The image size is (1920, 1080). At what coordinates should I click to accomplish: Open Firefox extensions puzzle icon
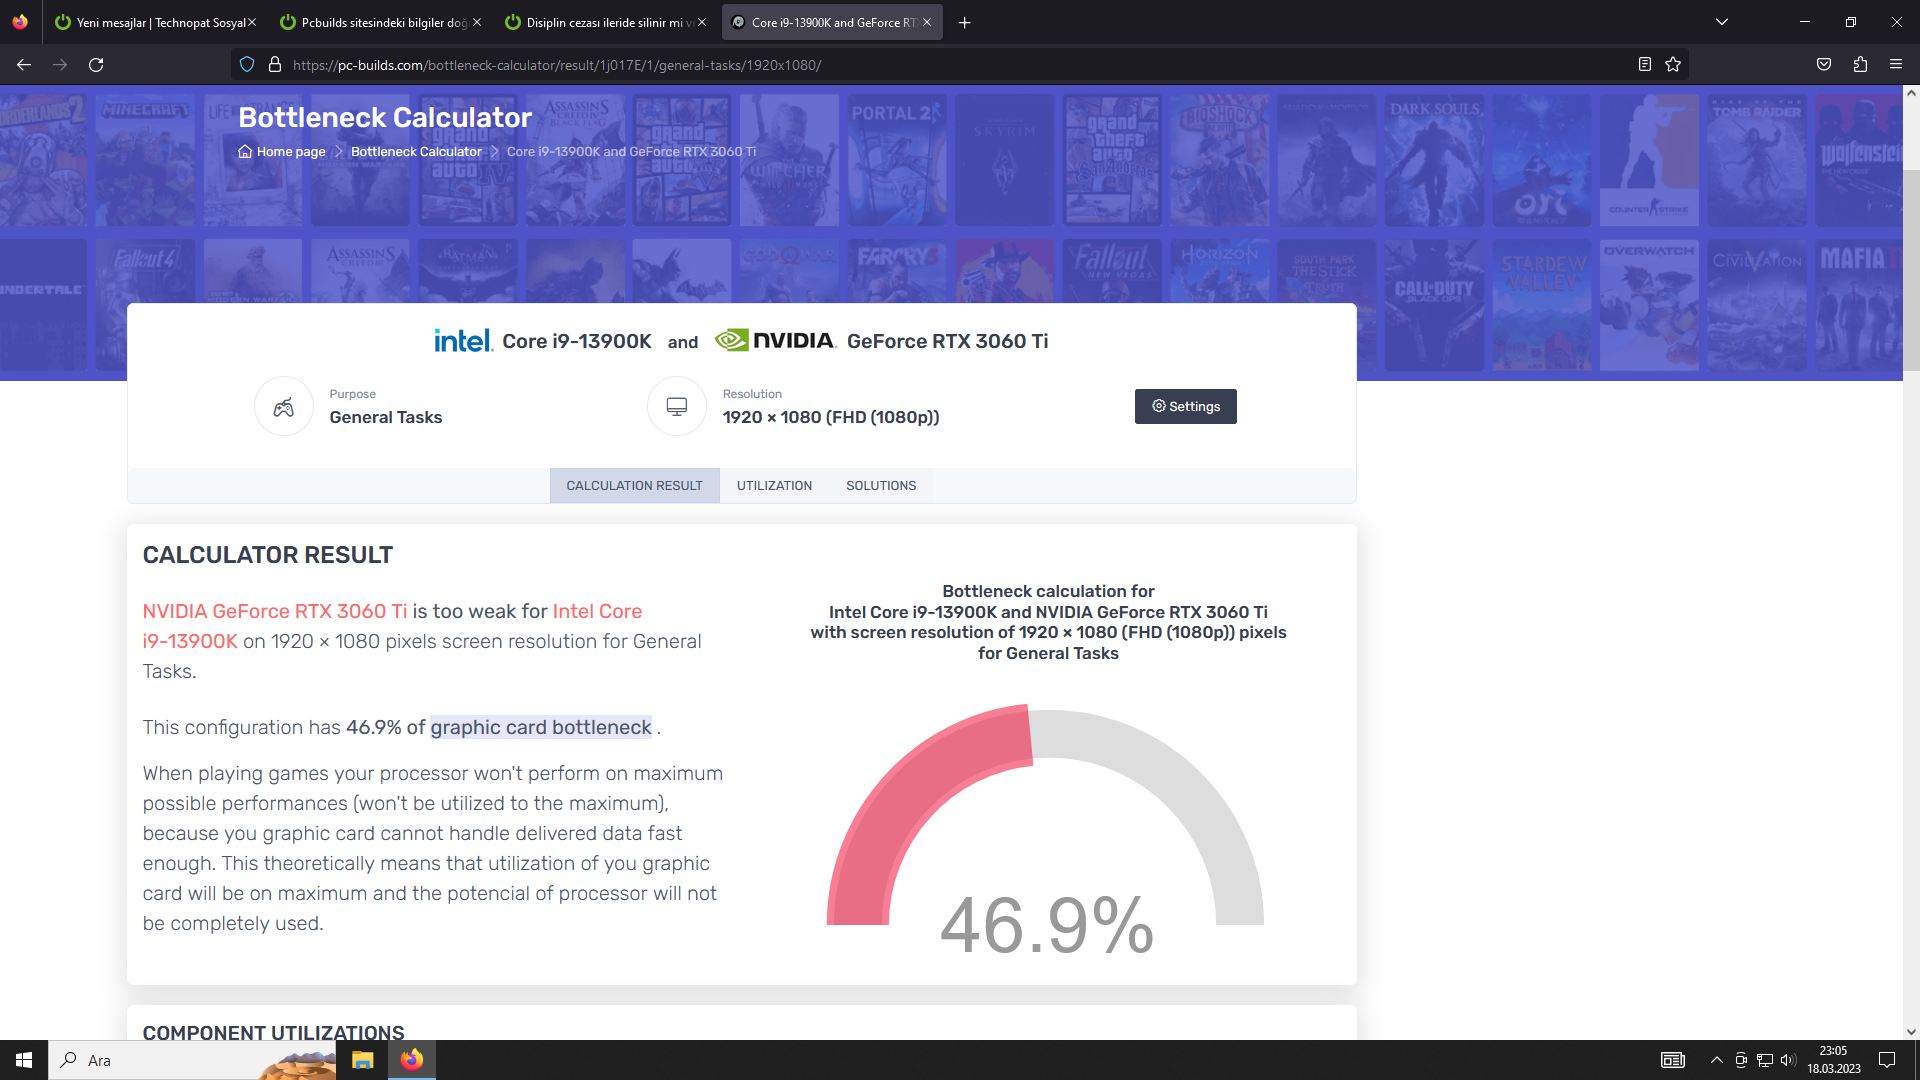[x=1860, y=65]
